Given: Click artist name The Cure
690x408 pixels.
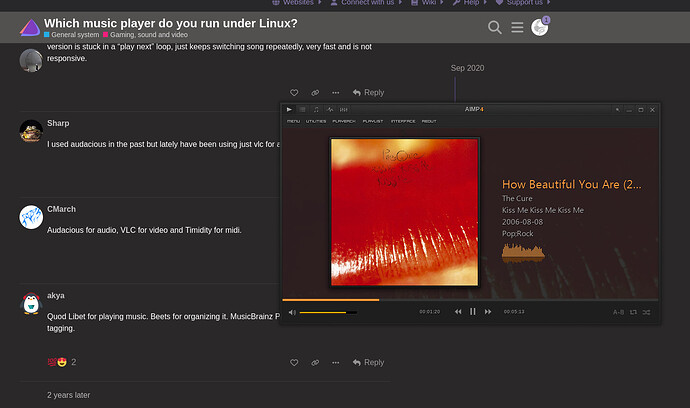Looking at the screenshot, I should pyautogui.click(x=517, y=198).
